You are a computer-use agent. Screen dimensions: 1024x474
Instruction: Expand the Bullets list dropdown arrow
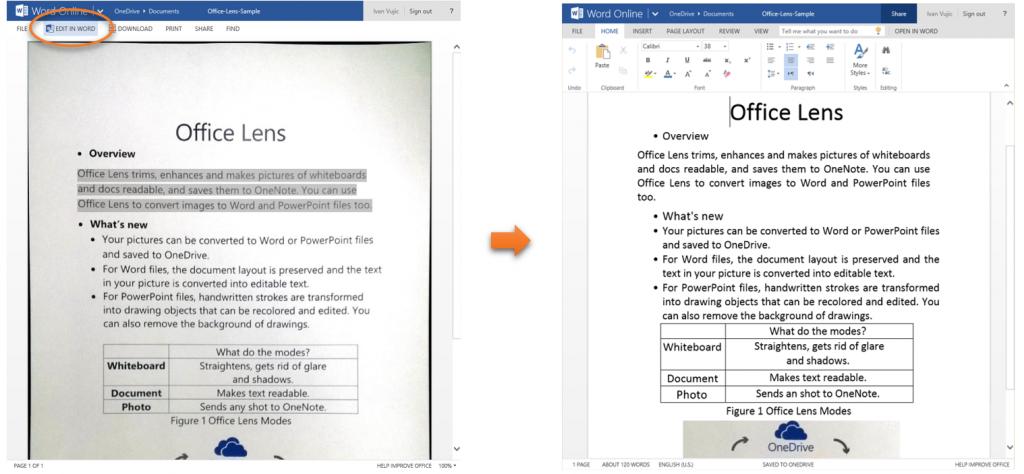779,47
